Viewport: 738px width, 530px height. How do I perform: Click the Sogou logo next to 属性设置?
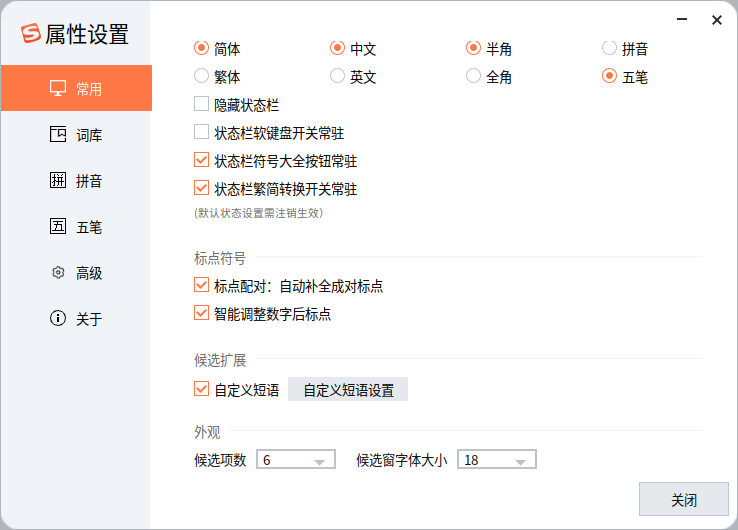(31, 33)
